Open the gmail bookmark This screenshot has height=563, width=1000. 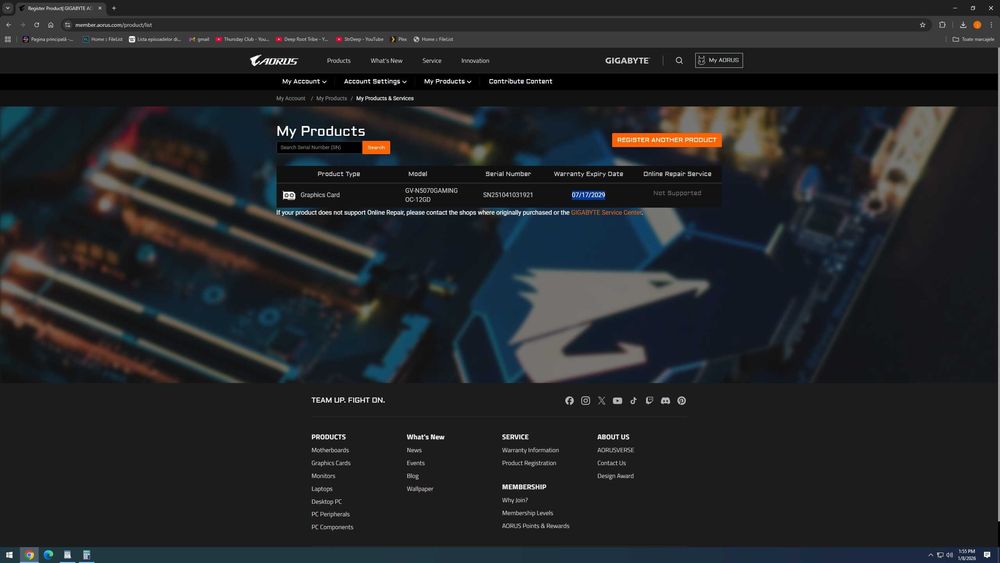[200, 39]
